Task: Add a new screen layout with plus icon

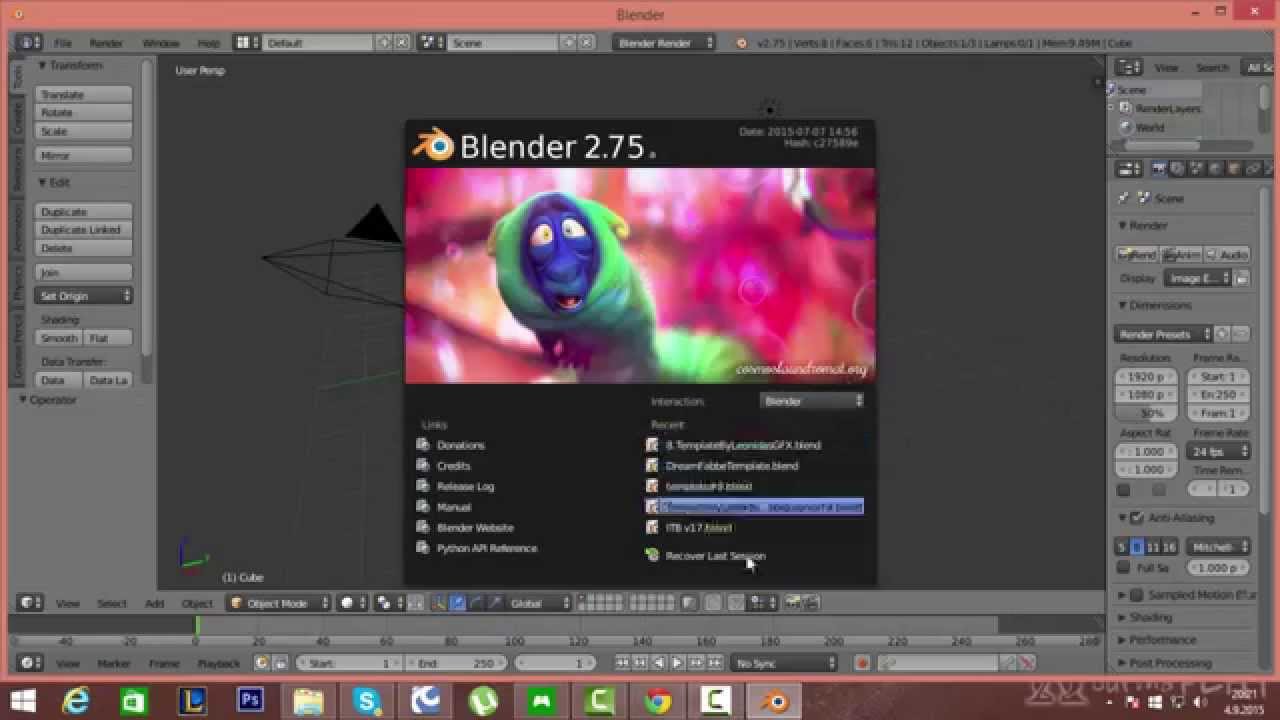Action: 384,43
